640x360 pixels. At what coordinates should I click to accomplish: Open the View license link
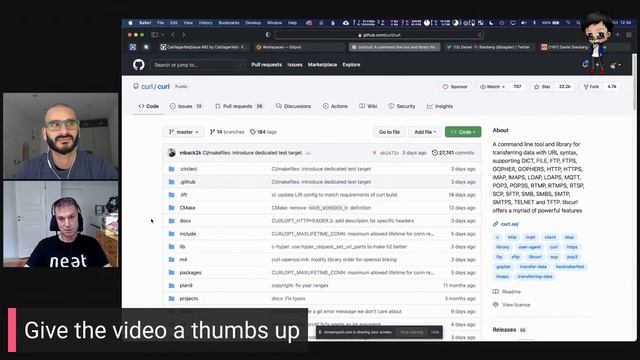[516, 305]
